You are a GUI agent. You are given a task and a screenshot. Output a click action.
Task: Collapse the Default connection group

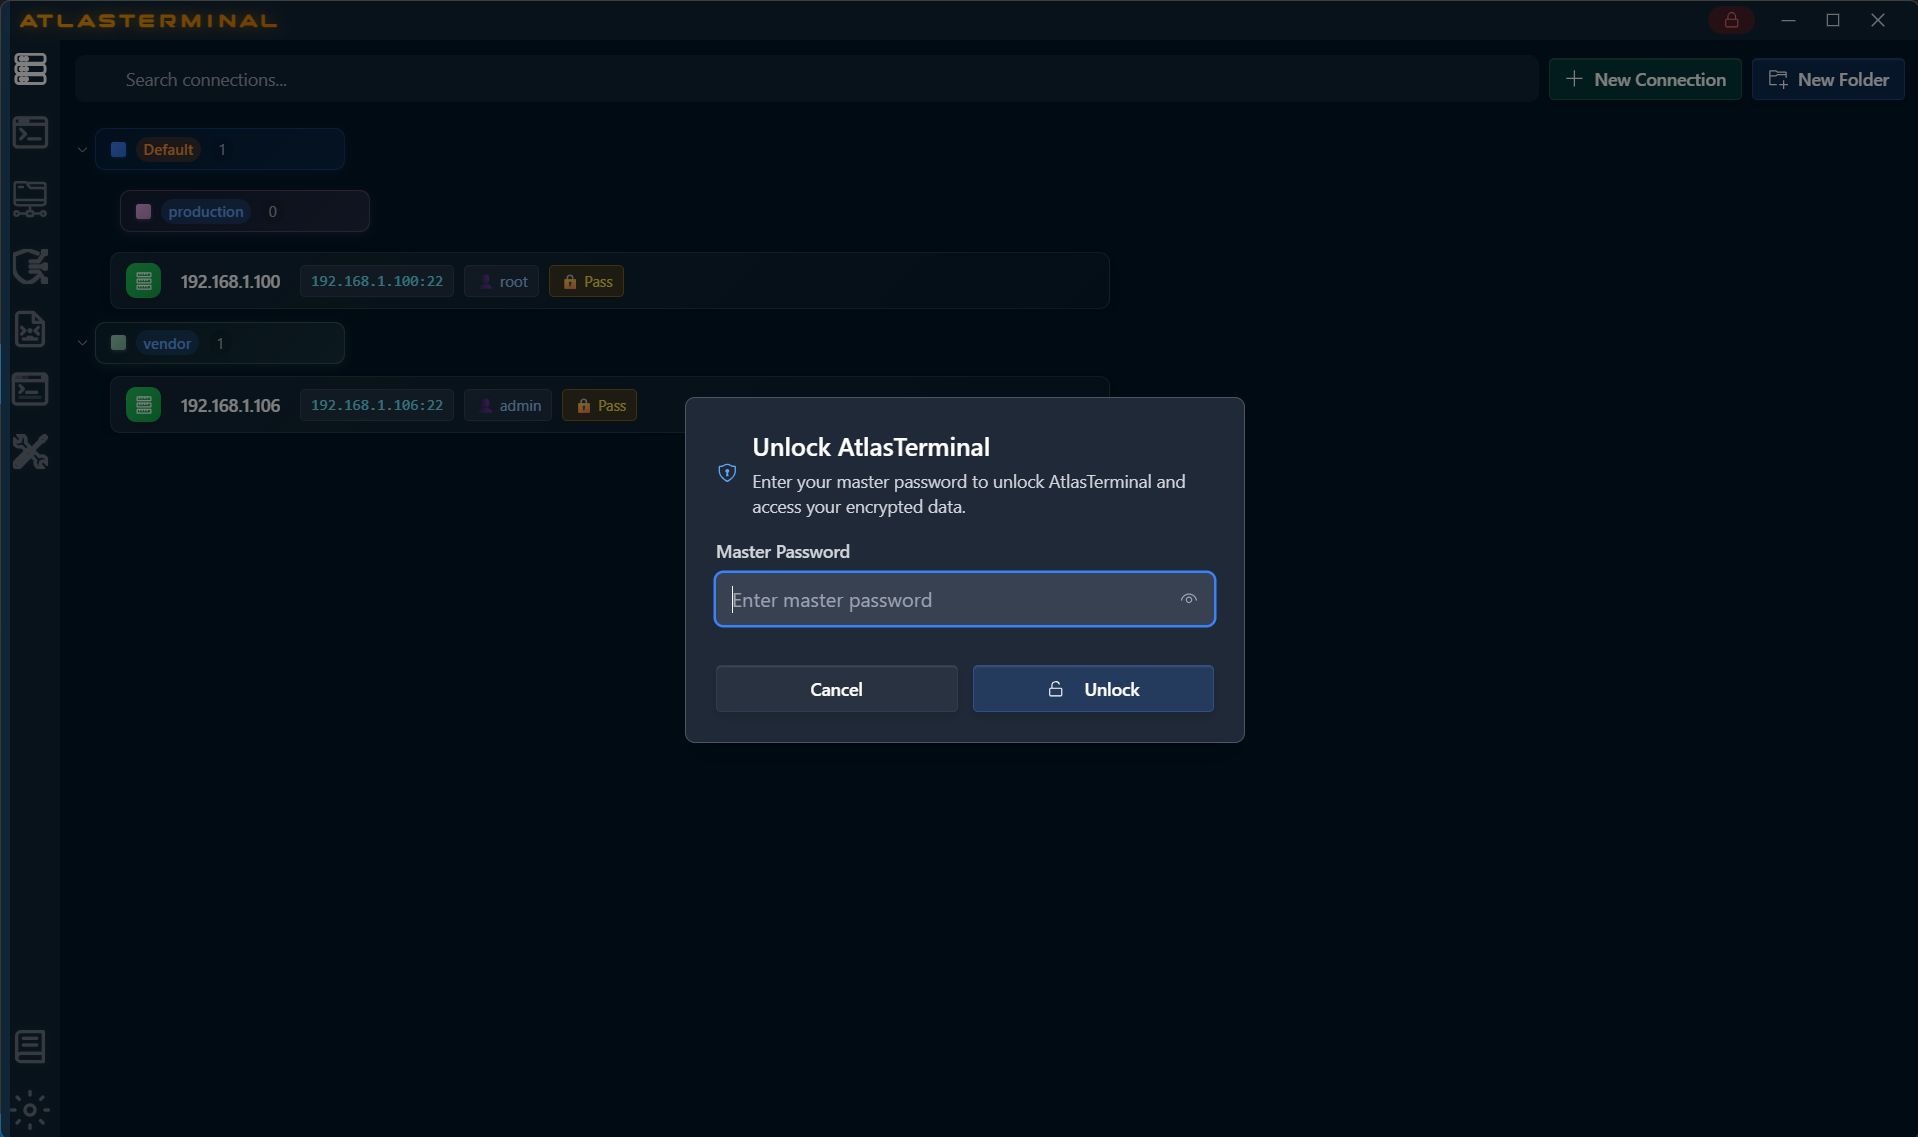pyautogui.click(x=81, y=148)
